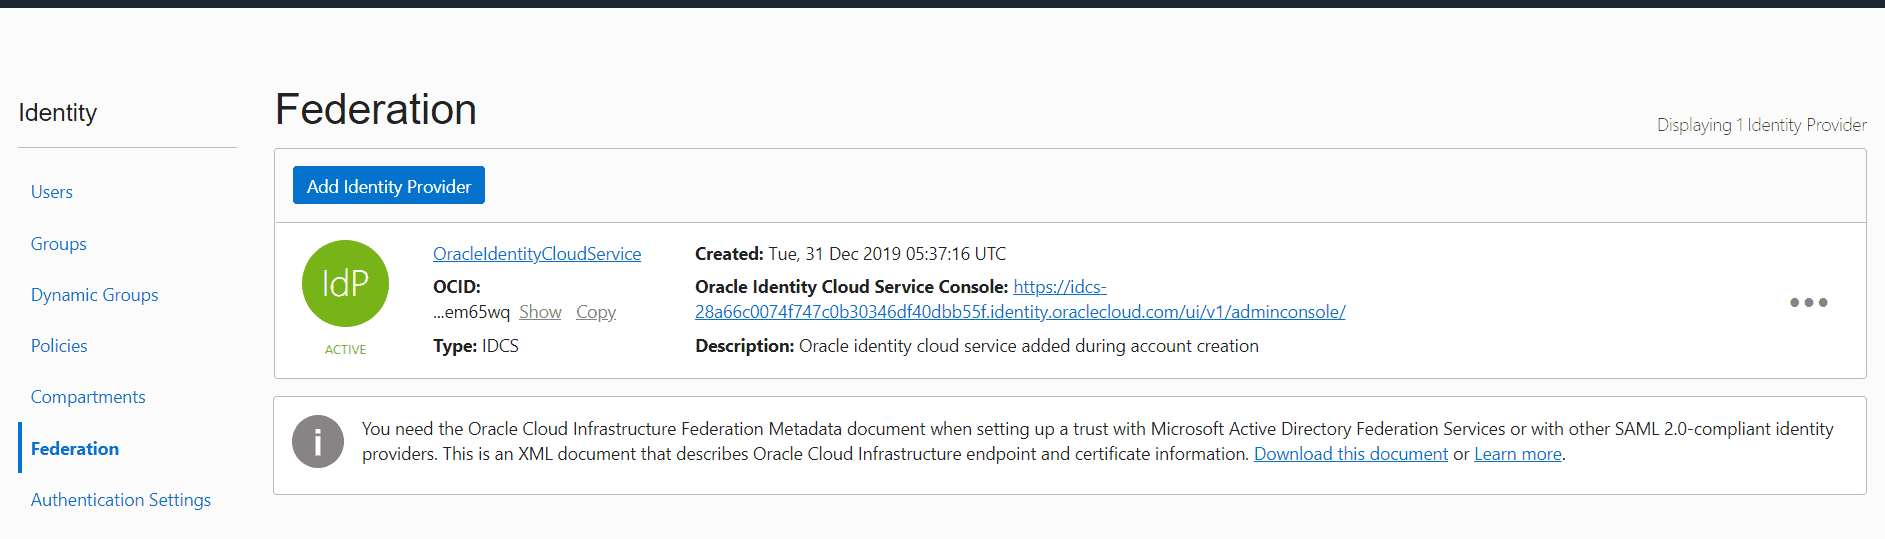Open the three-dot actions menu for OracleIdentityCloudService

pos(1808,302)
